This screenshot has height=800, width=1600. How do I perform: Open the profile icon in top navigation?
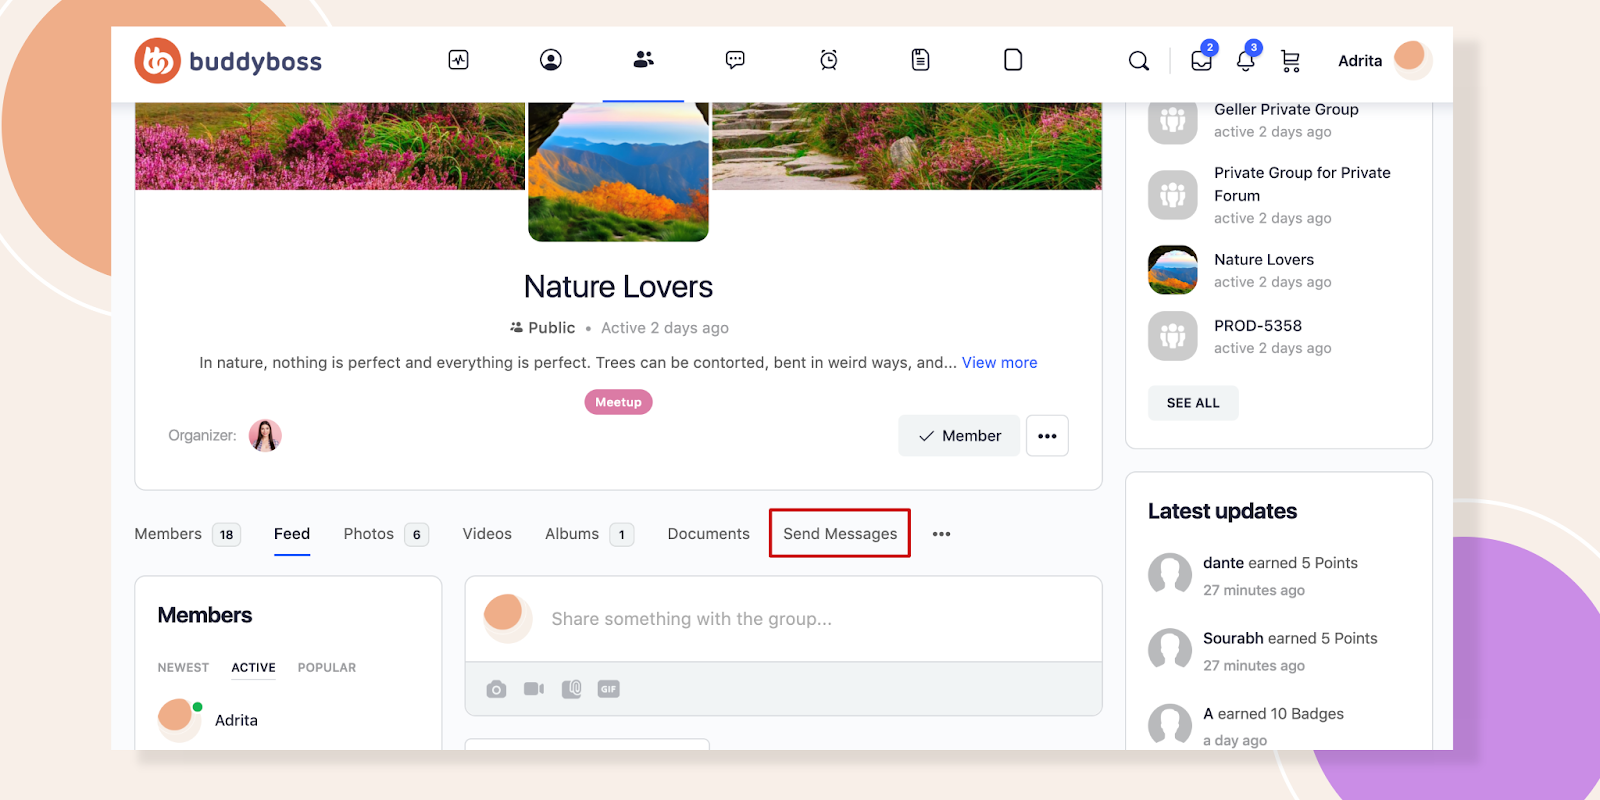point(551,60)
